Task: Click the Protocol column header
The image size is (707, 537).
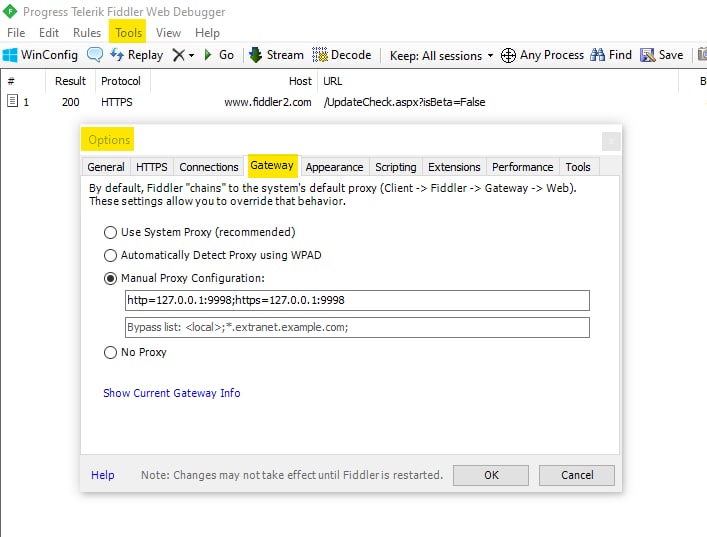Action: point(121,81)
